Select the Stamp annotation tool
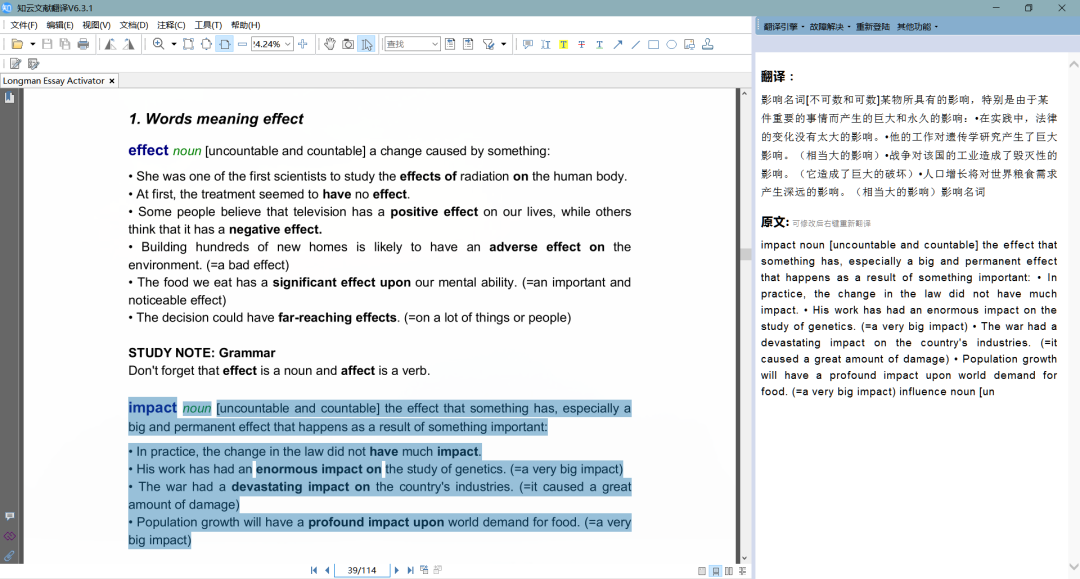This screenshot has height=579, width=1080. (x=708, y=44)
